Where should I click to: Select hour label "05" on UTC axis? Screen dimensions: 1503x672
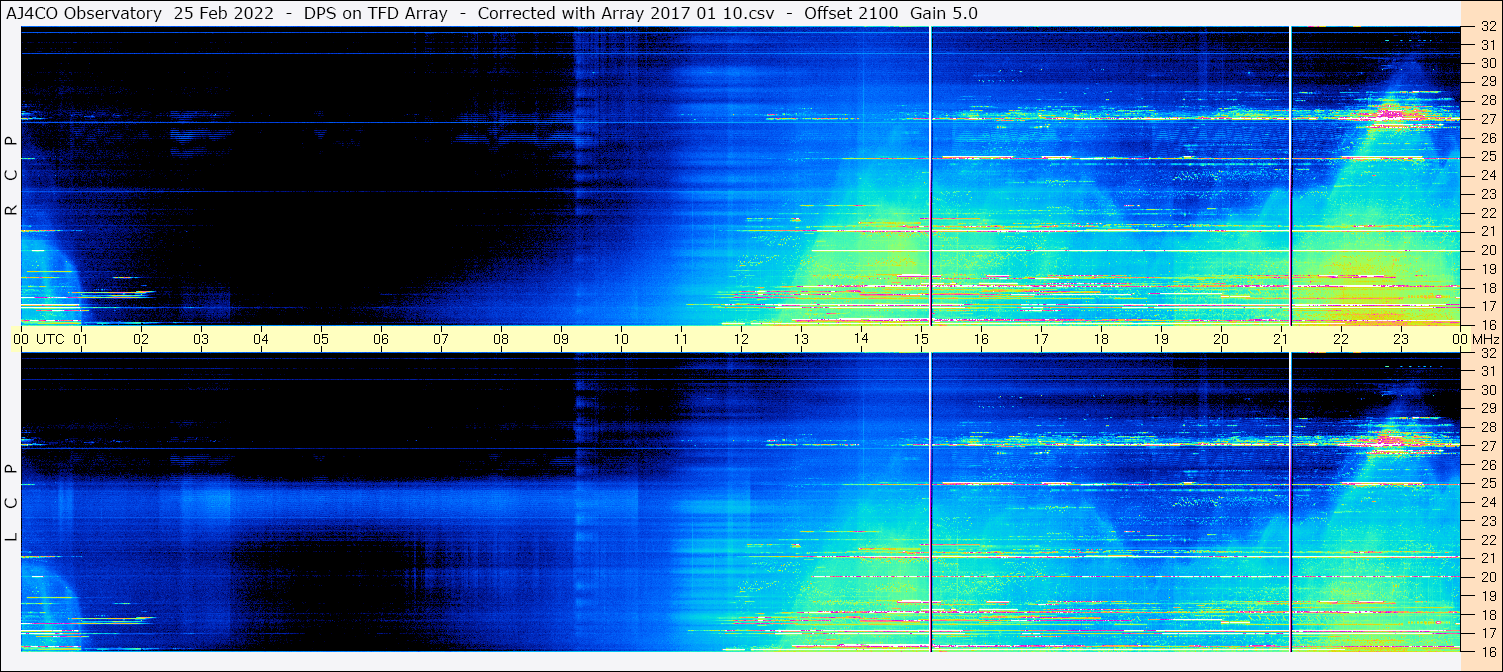click(x=321, y=339)
